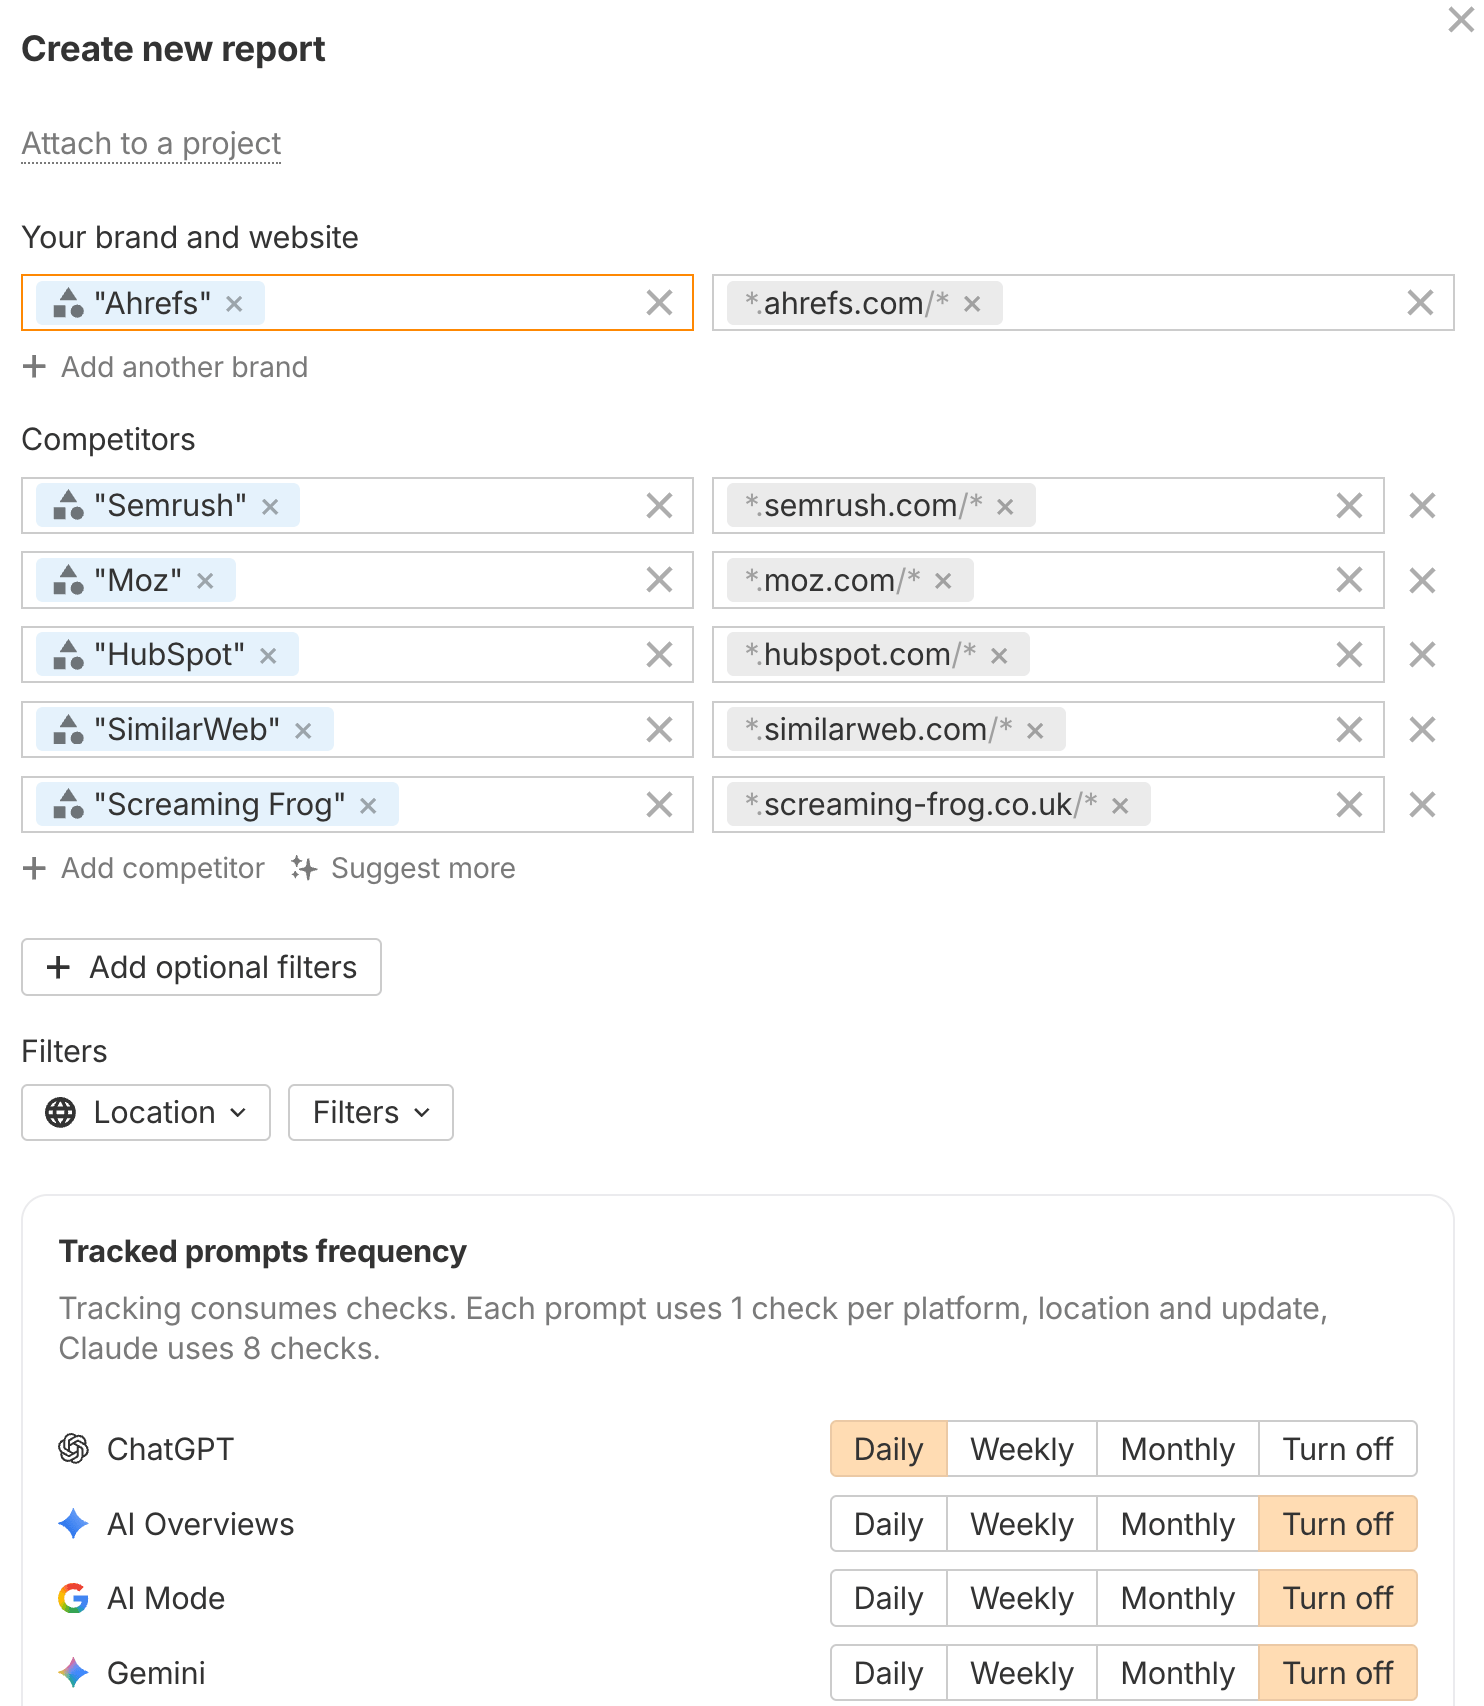
Task: Remove the "Moz" competitor tag
Action: [x=205, y=581]
